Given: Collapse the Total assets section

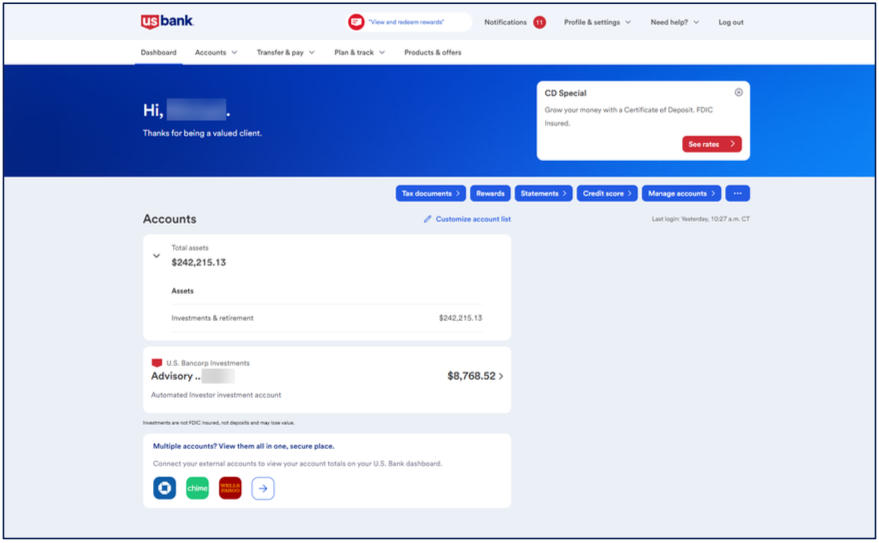Looking at the screenshot, I should (156, 256).
